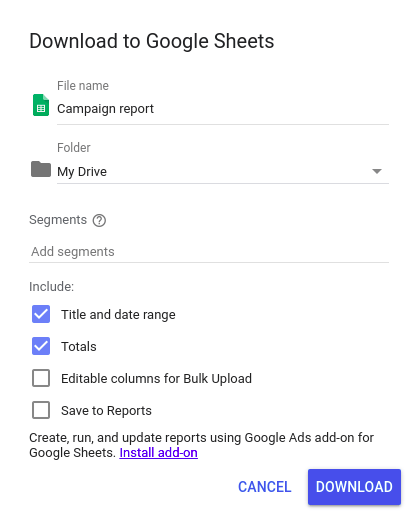Click the CANCEL button
The image size is (419, 520).
pos(265,487)
